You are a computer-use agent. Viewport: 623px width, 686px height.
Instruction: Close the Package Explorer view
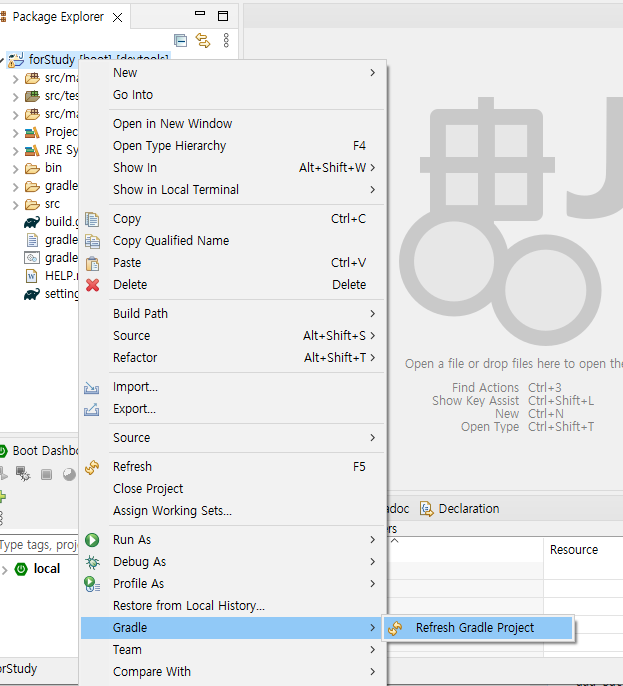pyautogui.click(x=117, y=18)
